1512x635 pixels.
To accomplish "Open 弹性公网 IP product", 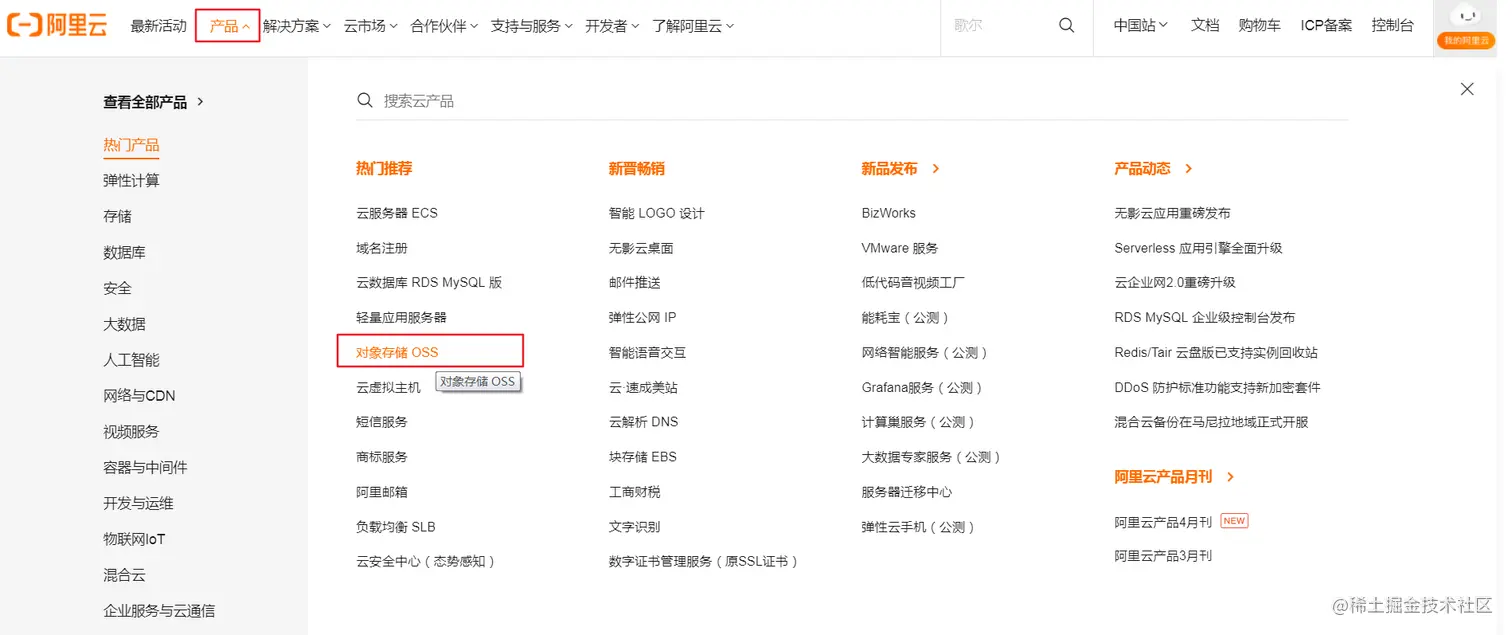I will (643, 318).
